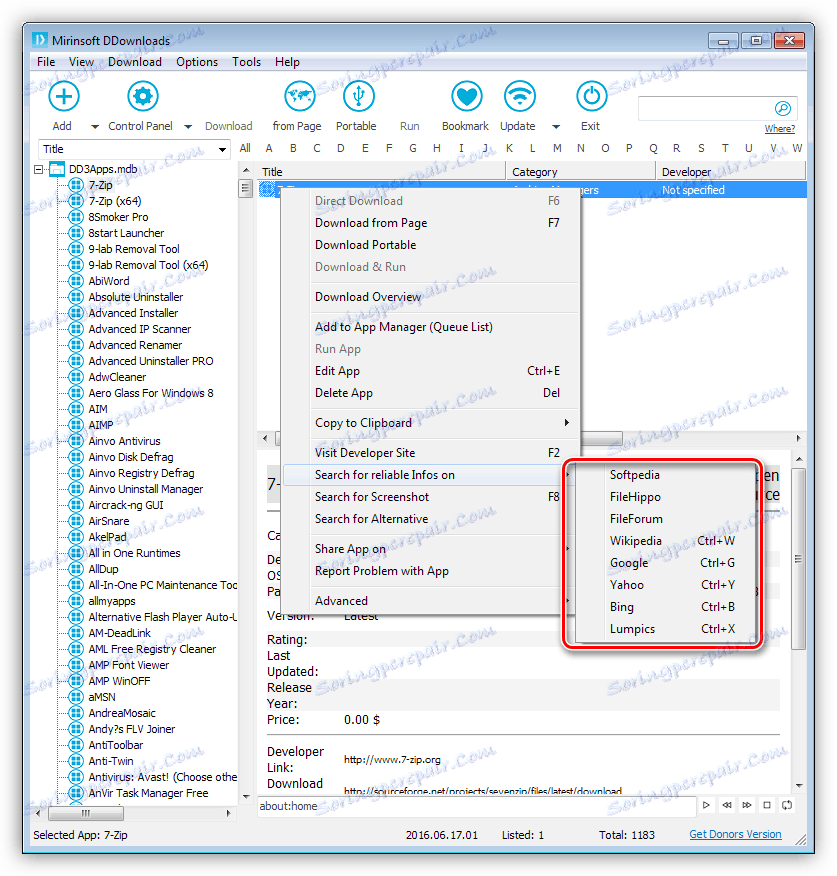This screenshot has height=876, width=837.
Task: Click the Add toolbar icon
Action: click(x=64, y=97)
